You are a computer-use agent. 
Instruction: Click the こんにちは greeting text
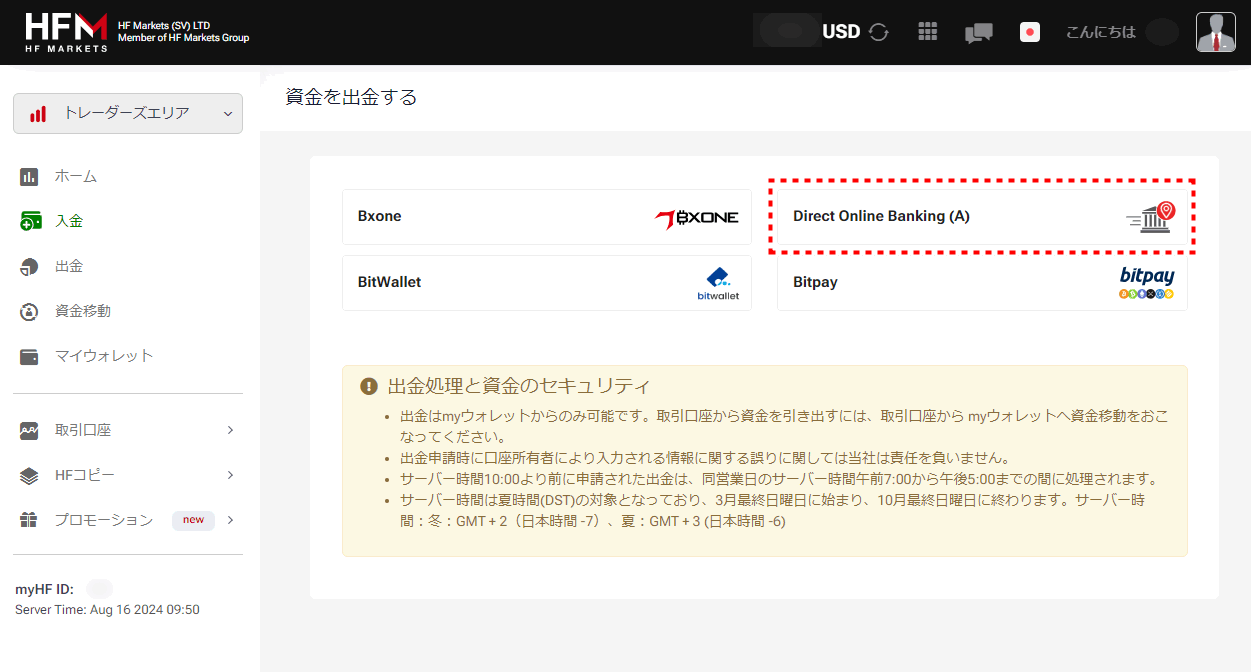coord(1101,32)
